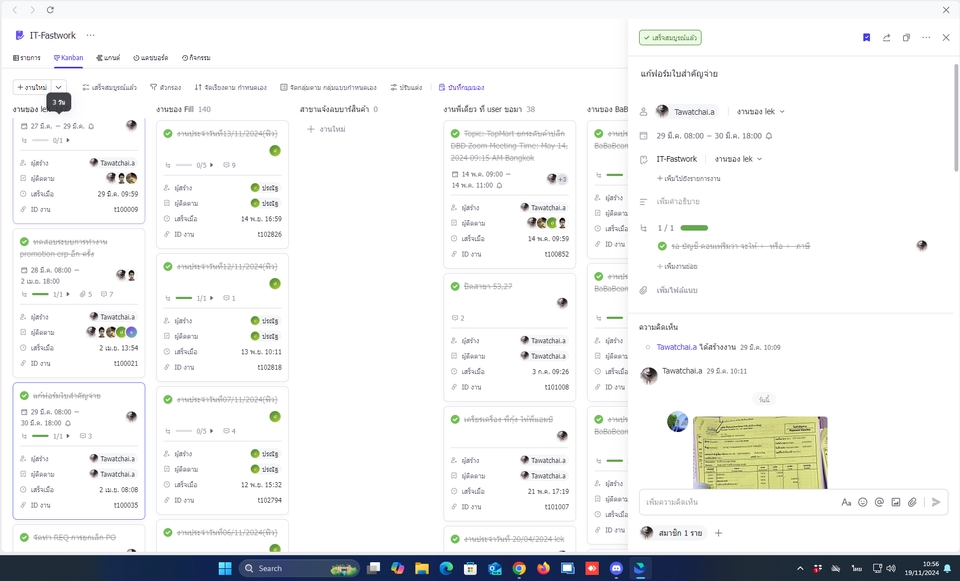Open customize (ปรับแต่ง) settings
The height and width of the screenshot is (581, 960).
pyautogui.click(x=407, y=88)
